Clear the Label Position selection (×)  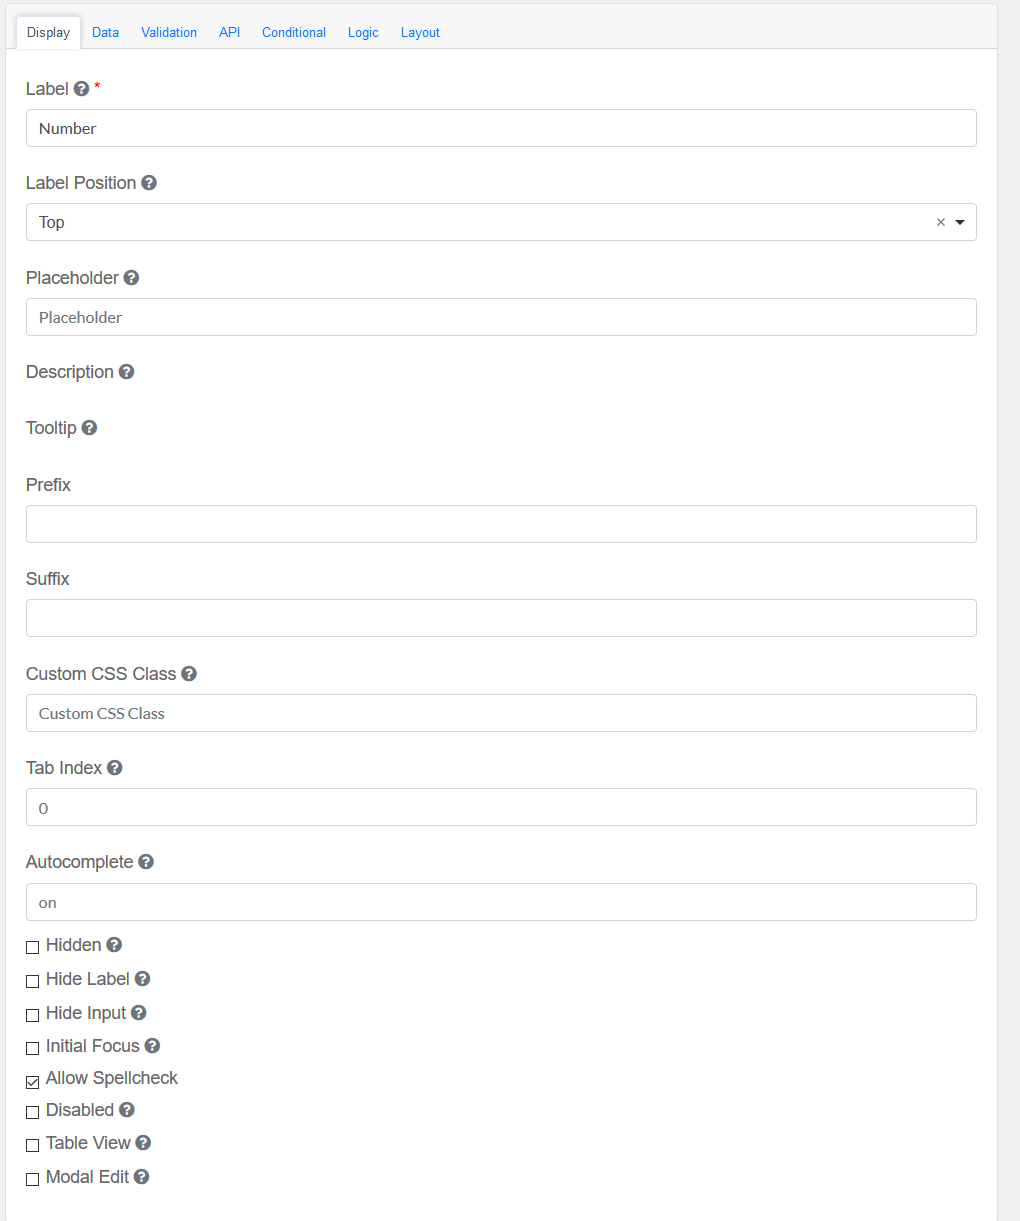pyautogui.click(x=940, y=222)
